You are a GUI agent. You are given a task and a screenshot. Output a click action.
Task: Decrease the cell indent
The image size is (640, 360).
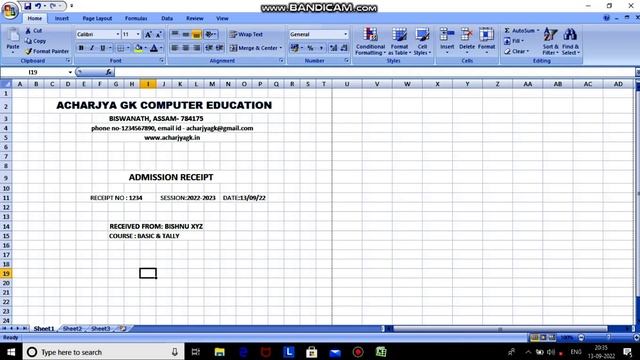click(x=209, y=48)
